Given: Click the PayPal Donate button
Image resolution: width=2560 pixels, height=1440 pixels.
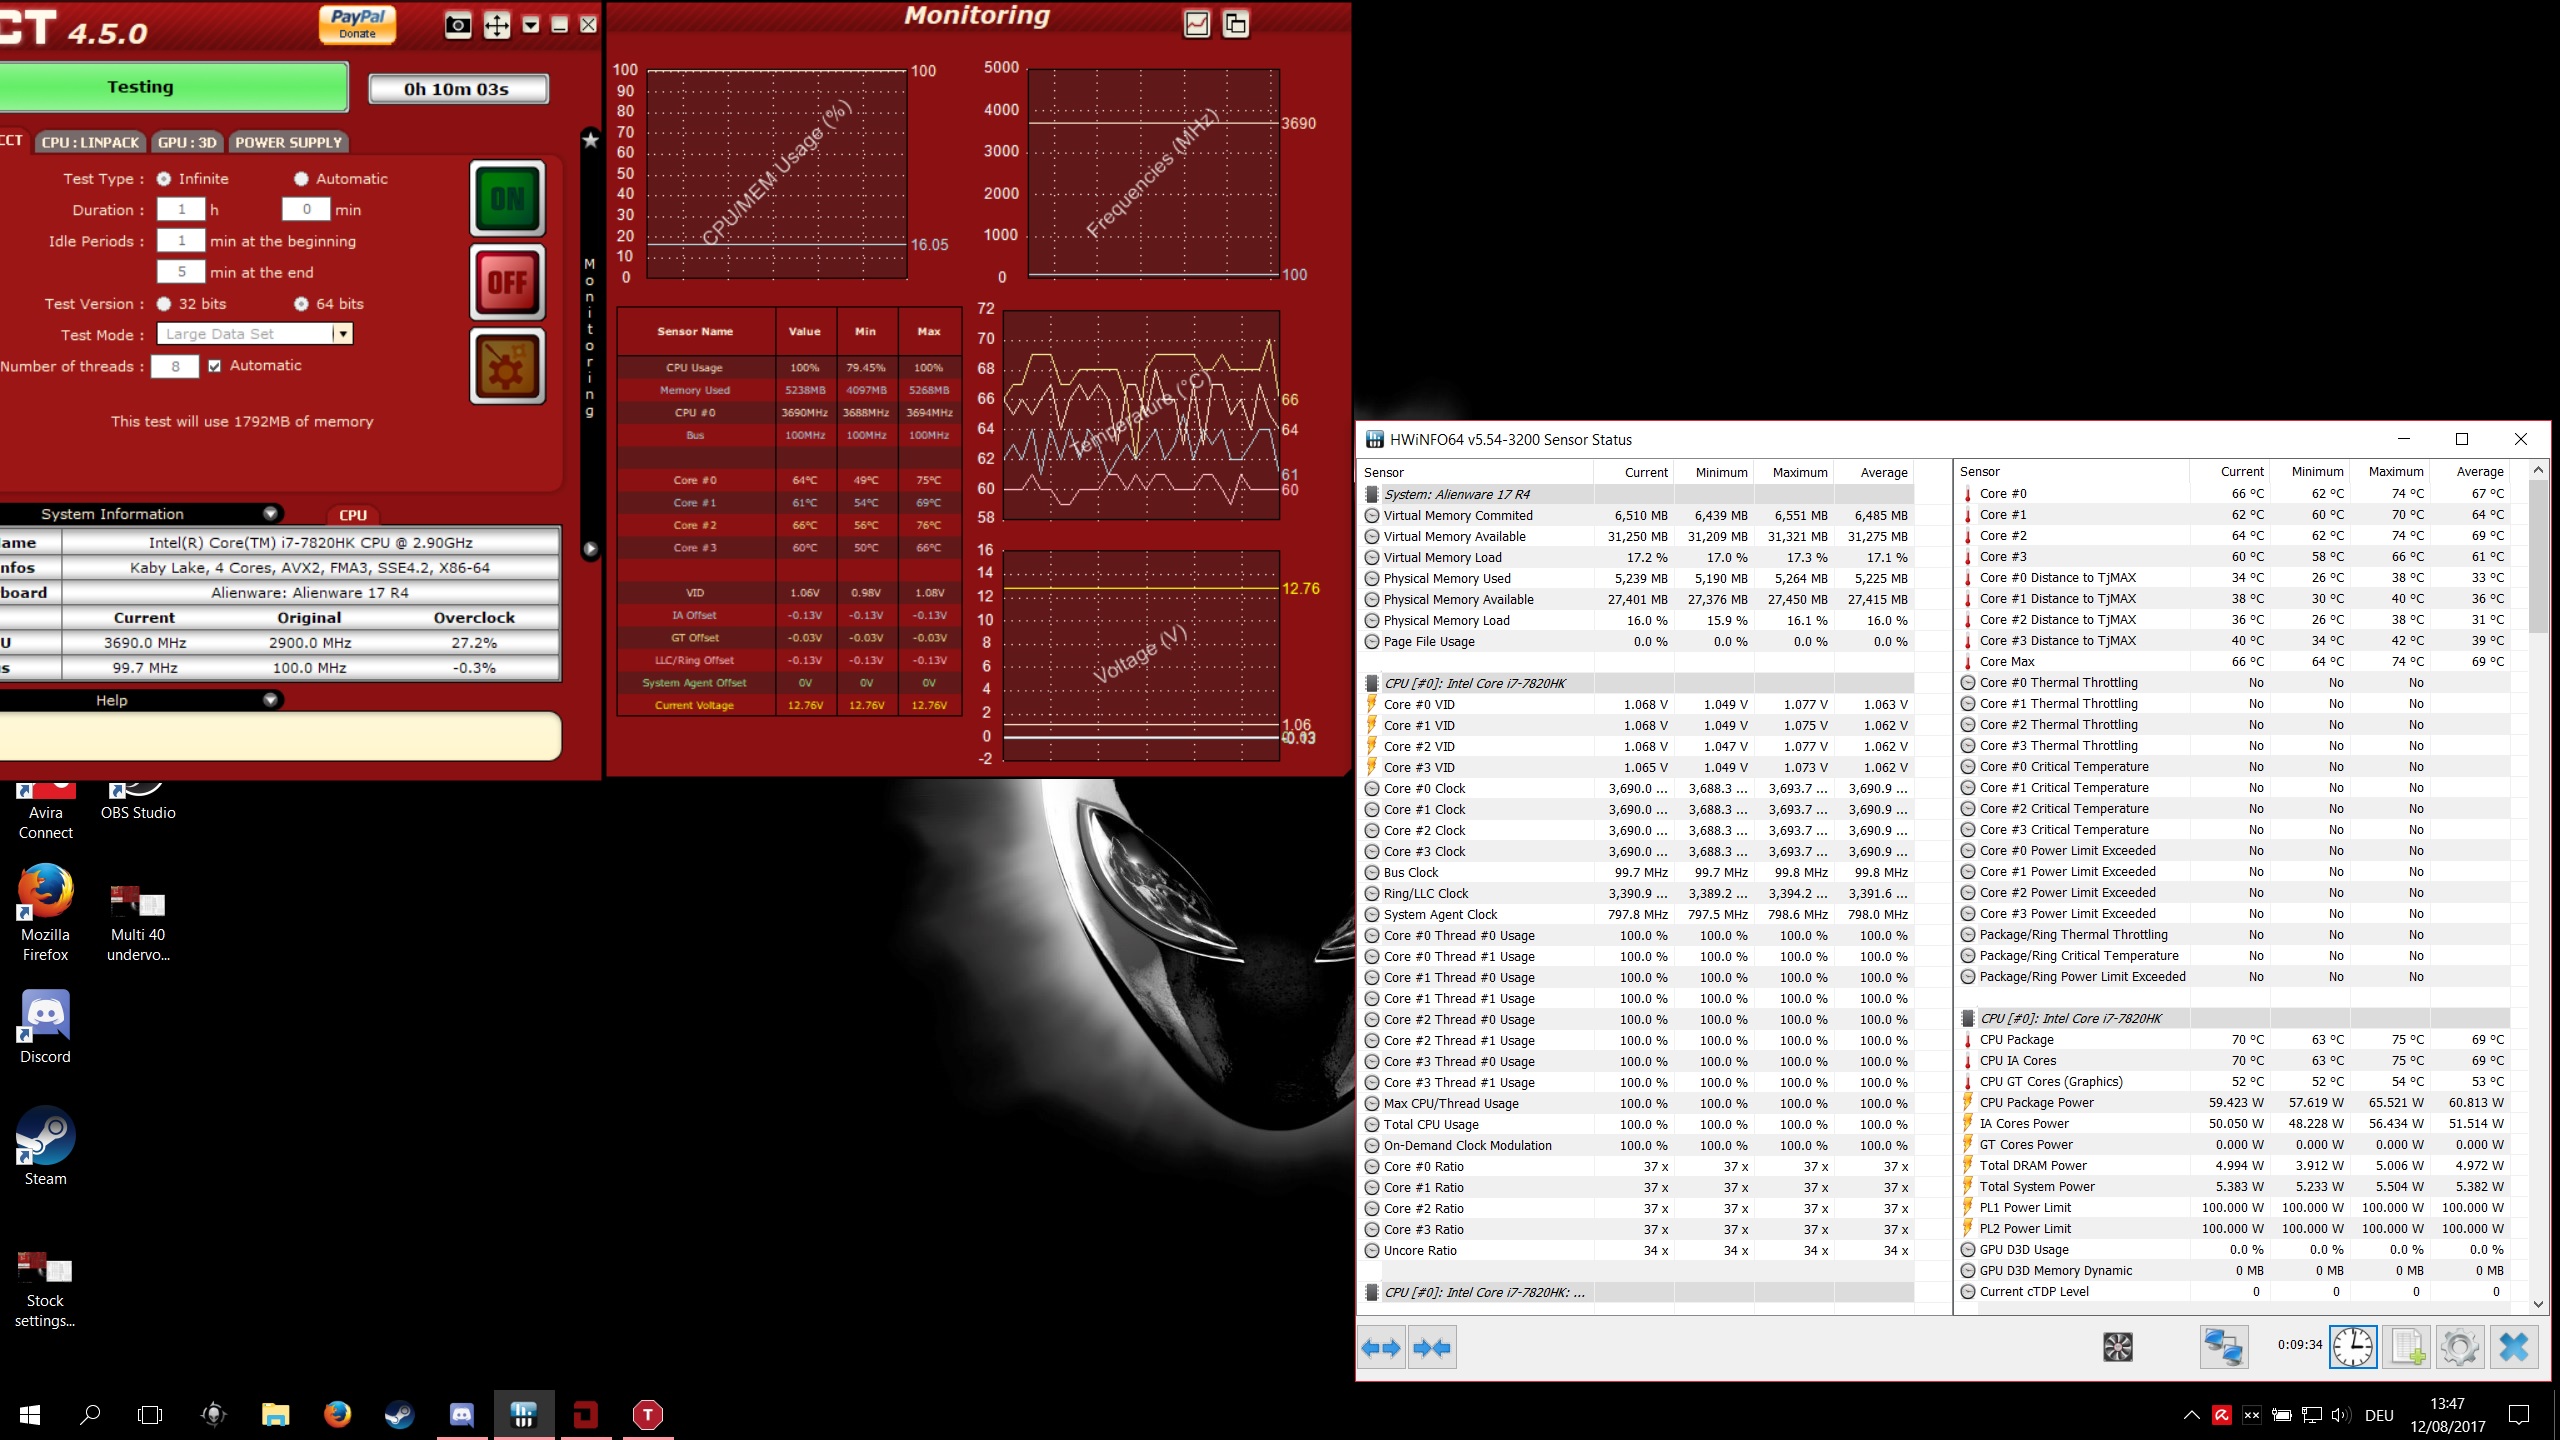Looking at the screenshot, I should tap(357, 24).
